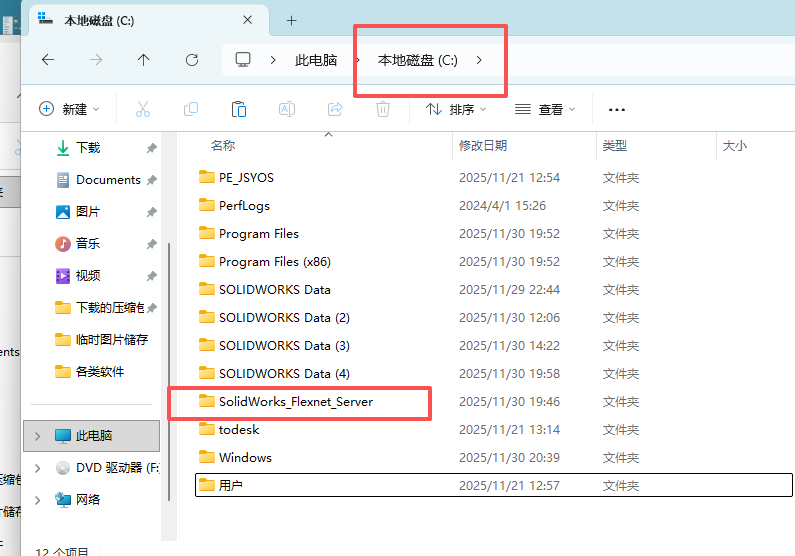Open a new tab with the plus button
Viewport: 795px width, 556px height.
291,20
